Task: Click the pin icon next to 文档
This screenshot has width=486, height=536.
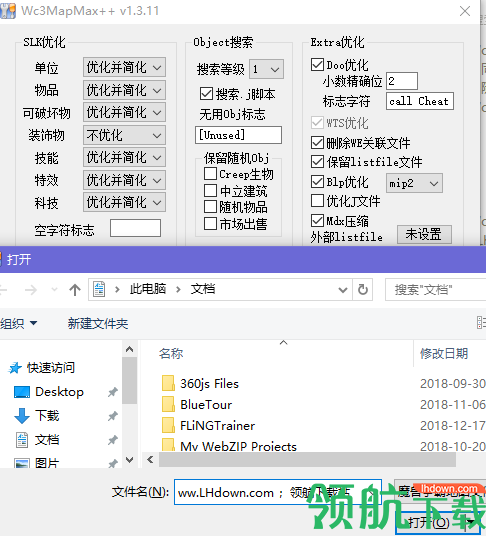Action: pyautogui.click(x=112, y=440)
